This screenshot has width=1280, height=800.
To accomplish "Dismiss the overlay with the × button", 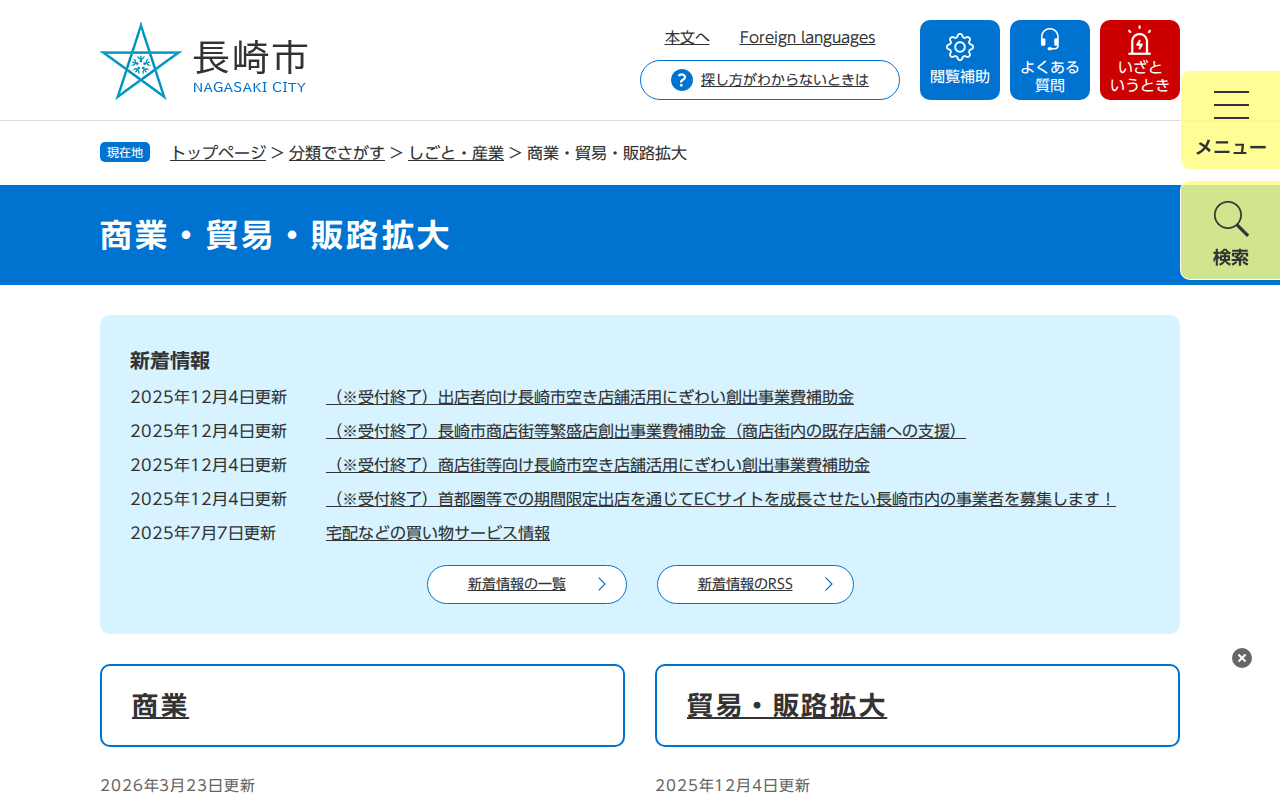I will [1241, 658].
